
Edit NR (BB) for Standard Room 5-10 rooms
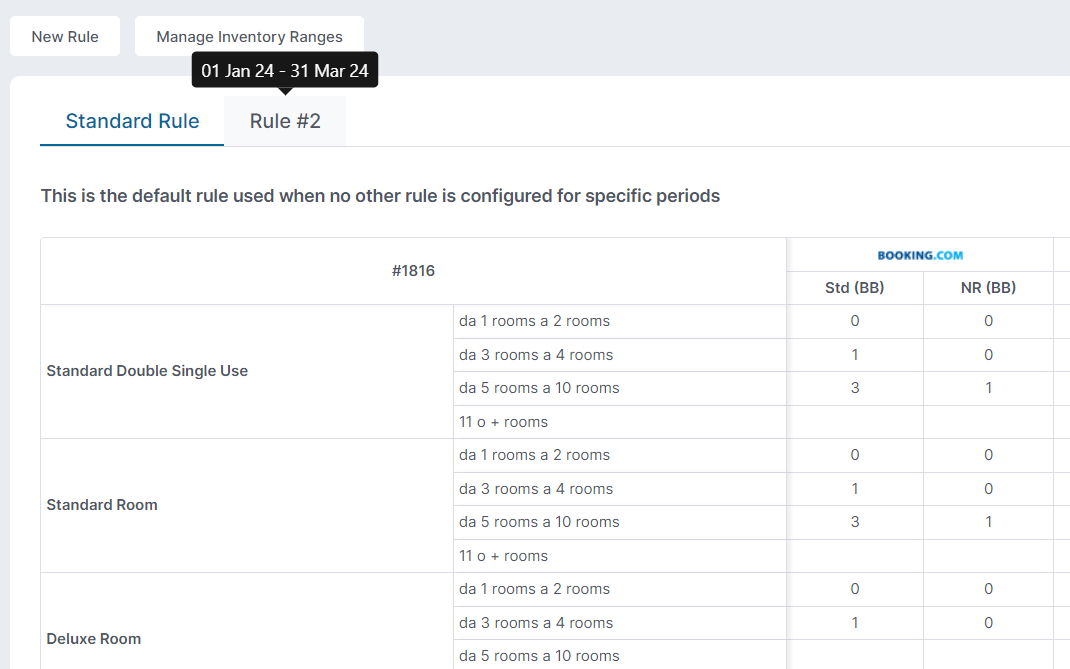988,522
